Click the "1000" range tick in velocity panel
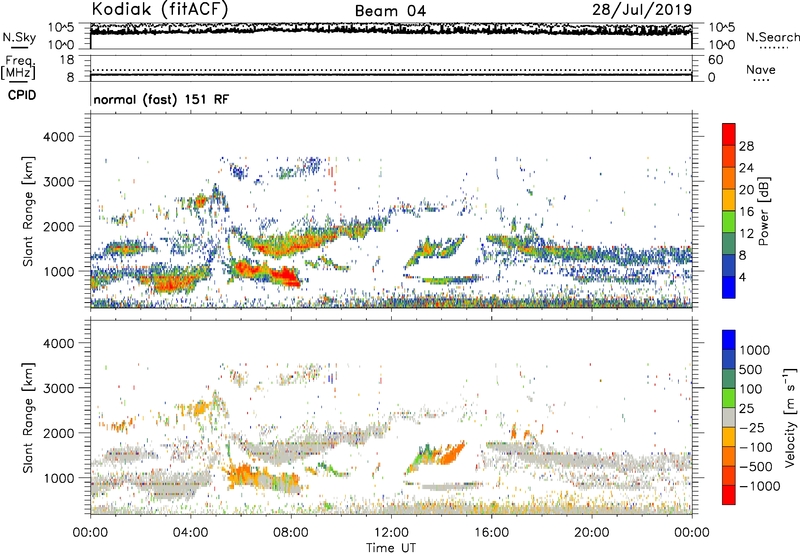The height and width of the screenshot is (554, 800). point(58,478)
